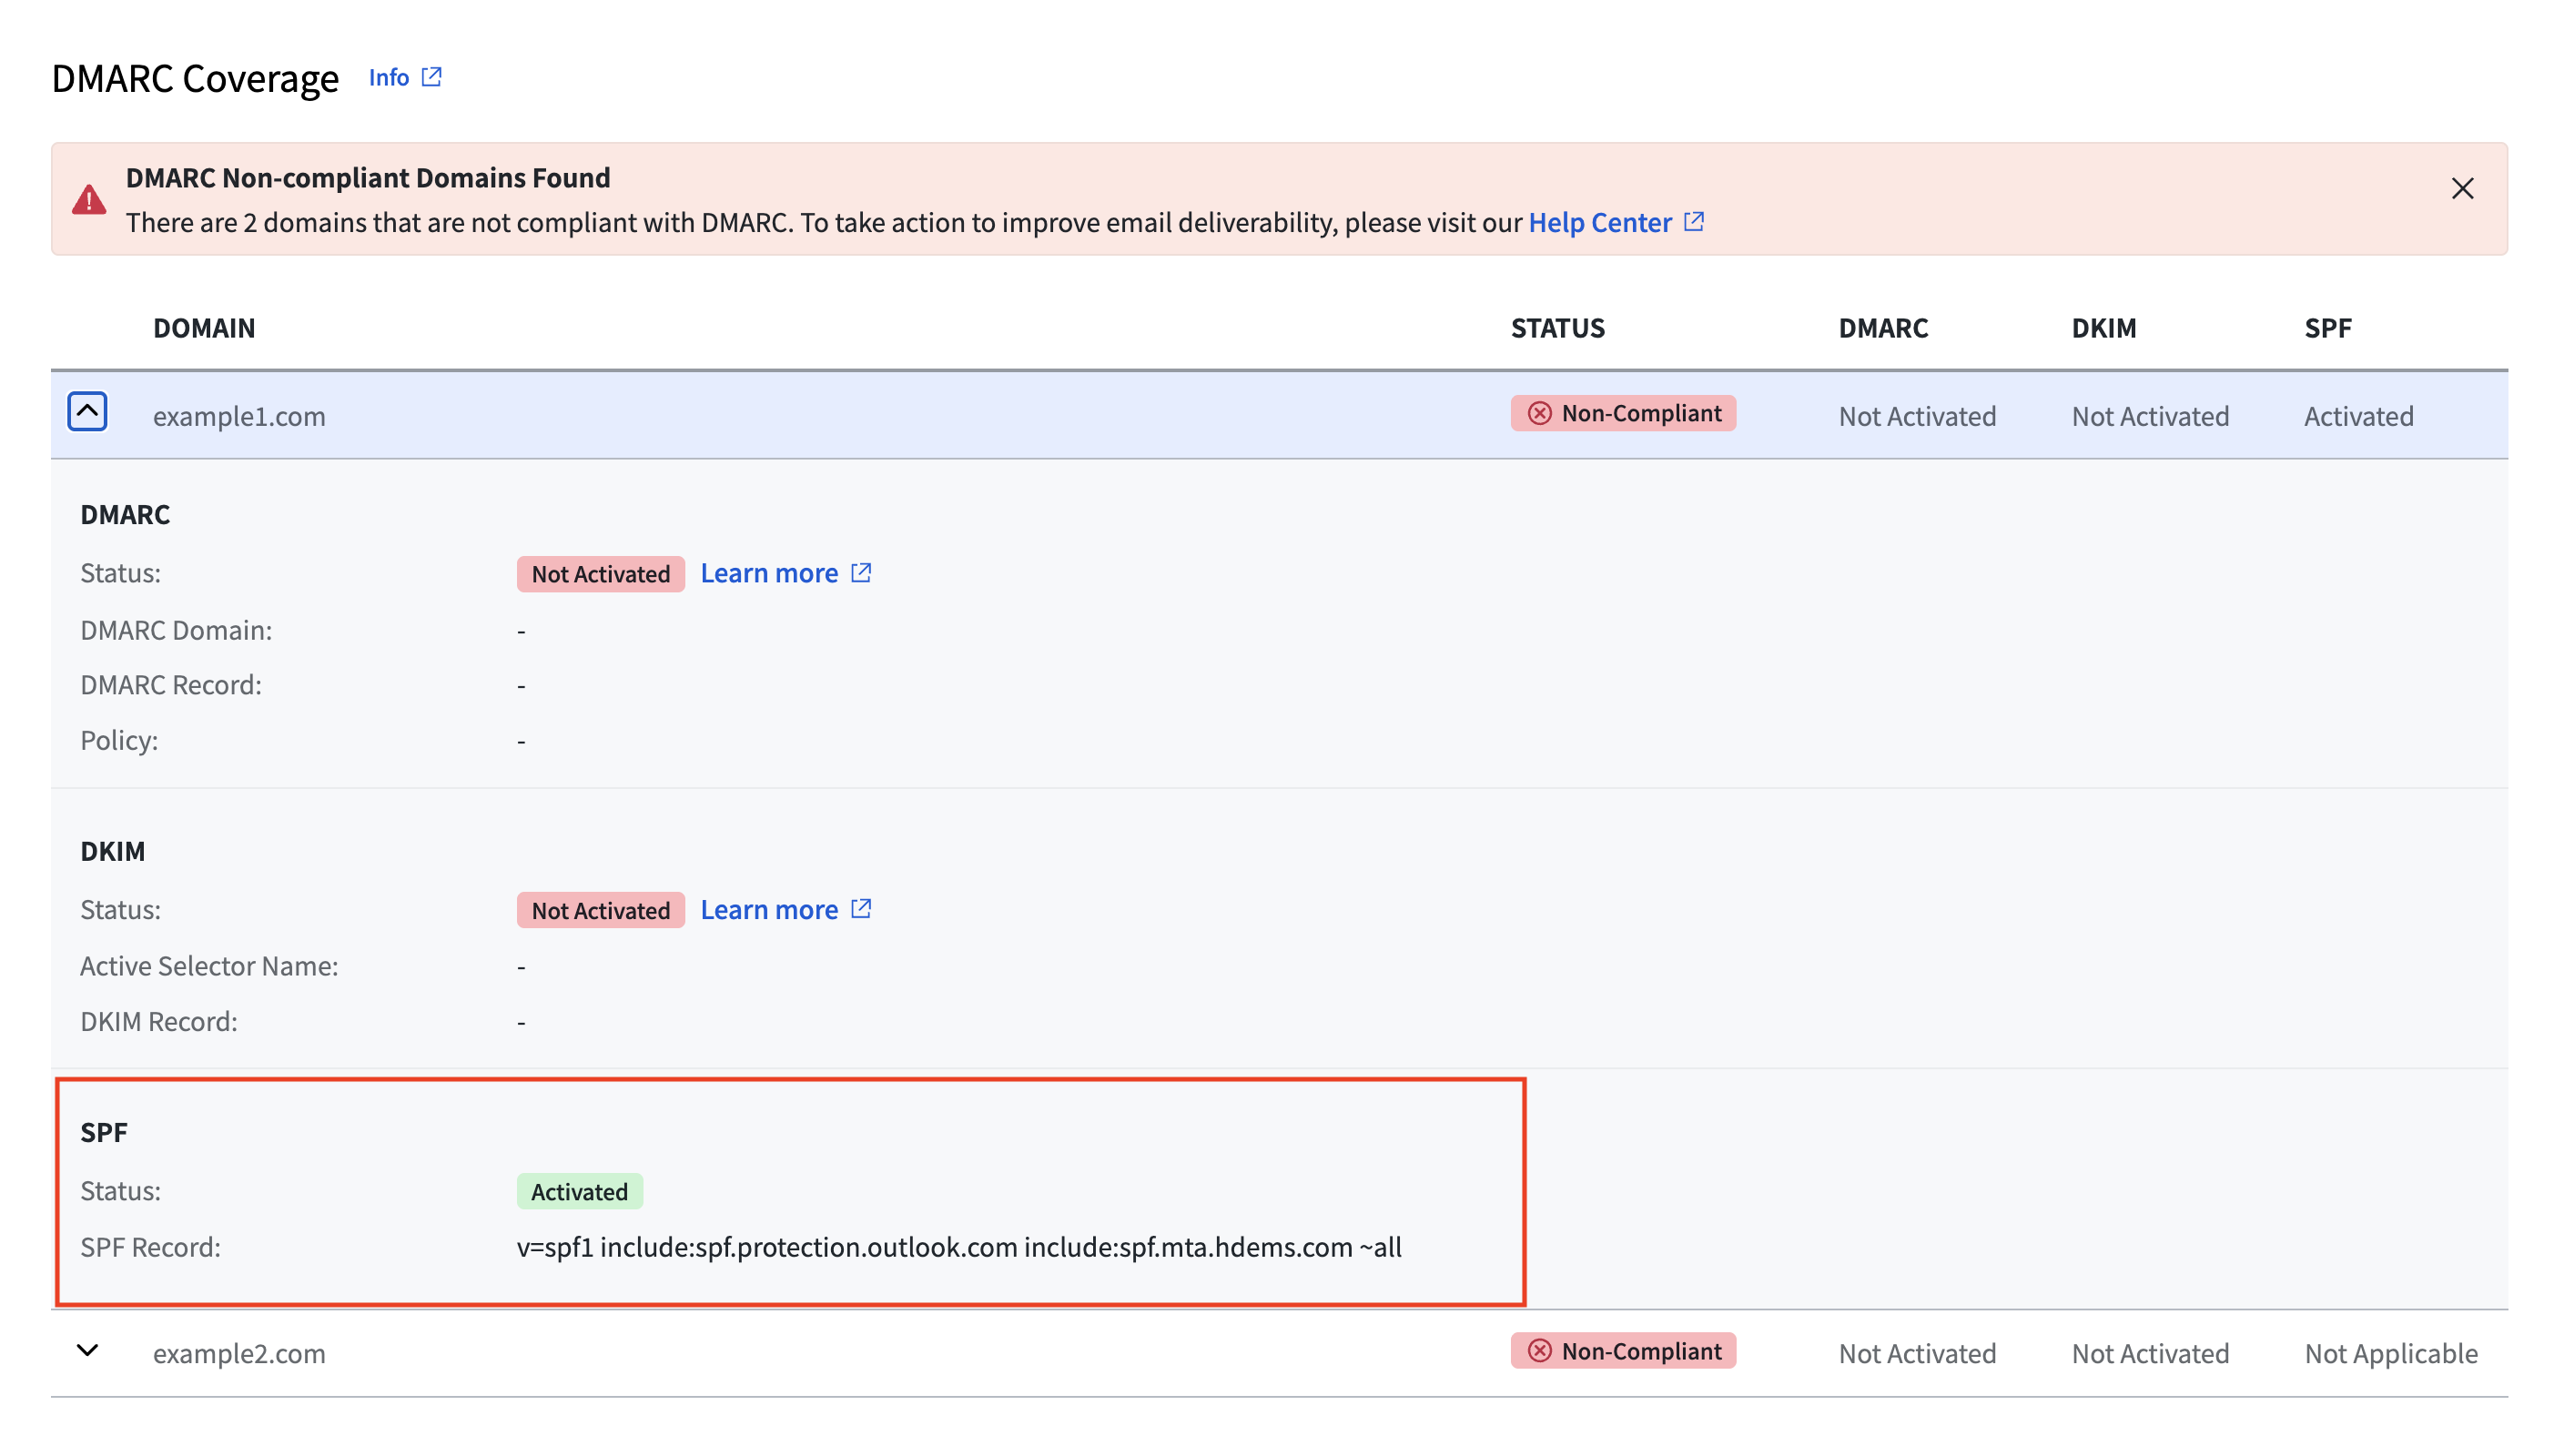2554x1456 pixels.
Task: Click the SPF section heading
Action: click(x=104, y=1133)
